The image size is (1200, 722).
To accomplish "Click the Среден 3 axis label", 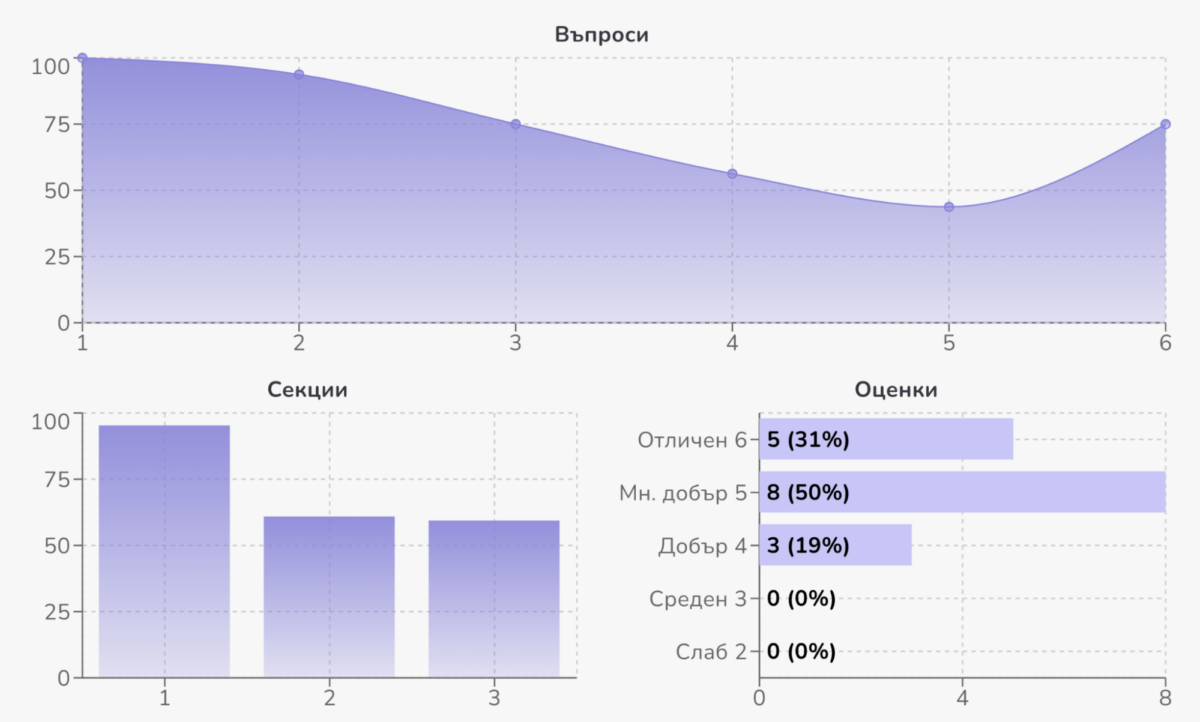I will click(x=697, y=599).
